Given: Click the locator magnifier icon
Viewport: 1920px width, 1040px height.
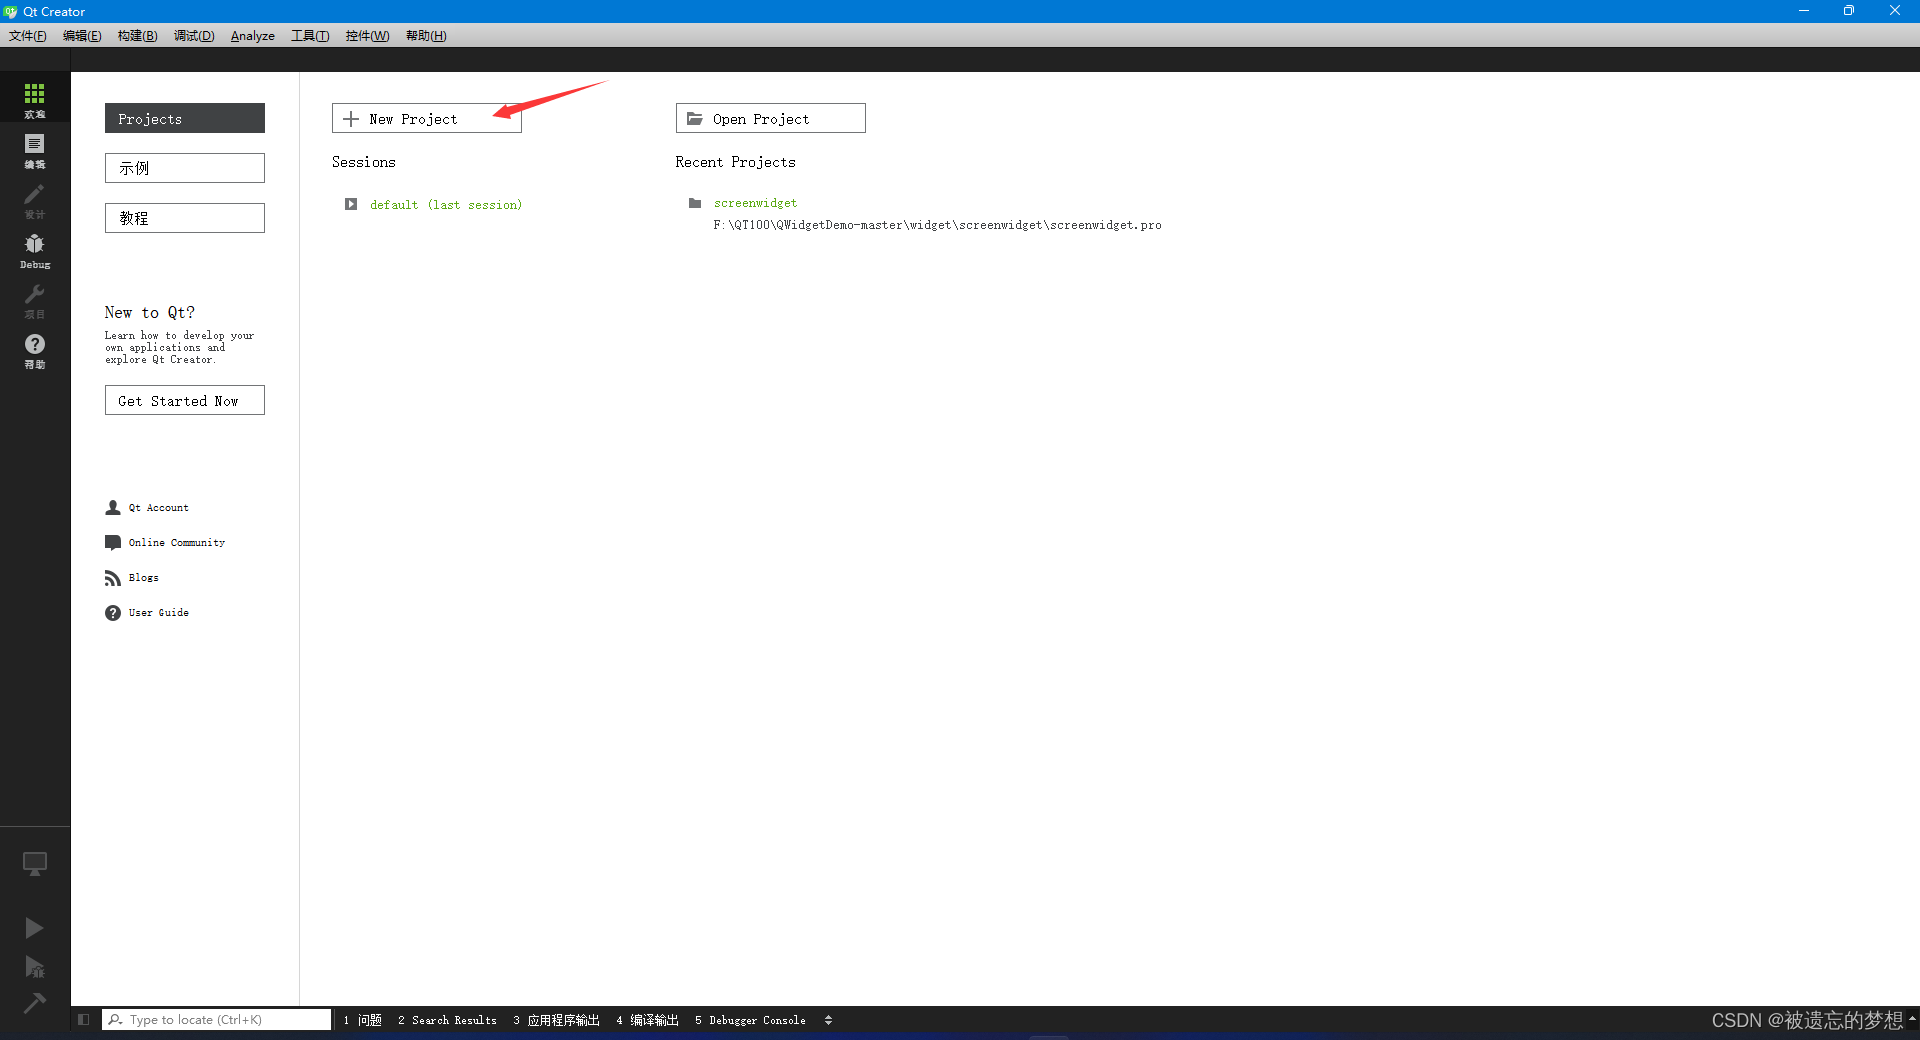Looking at the screenshot, I should coord(116,1020).
